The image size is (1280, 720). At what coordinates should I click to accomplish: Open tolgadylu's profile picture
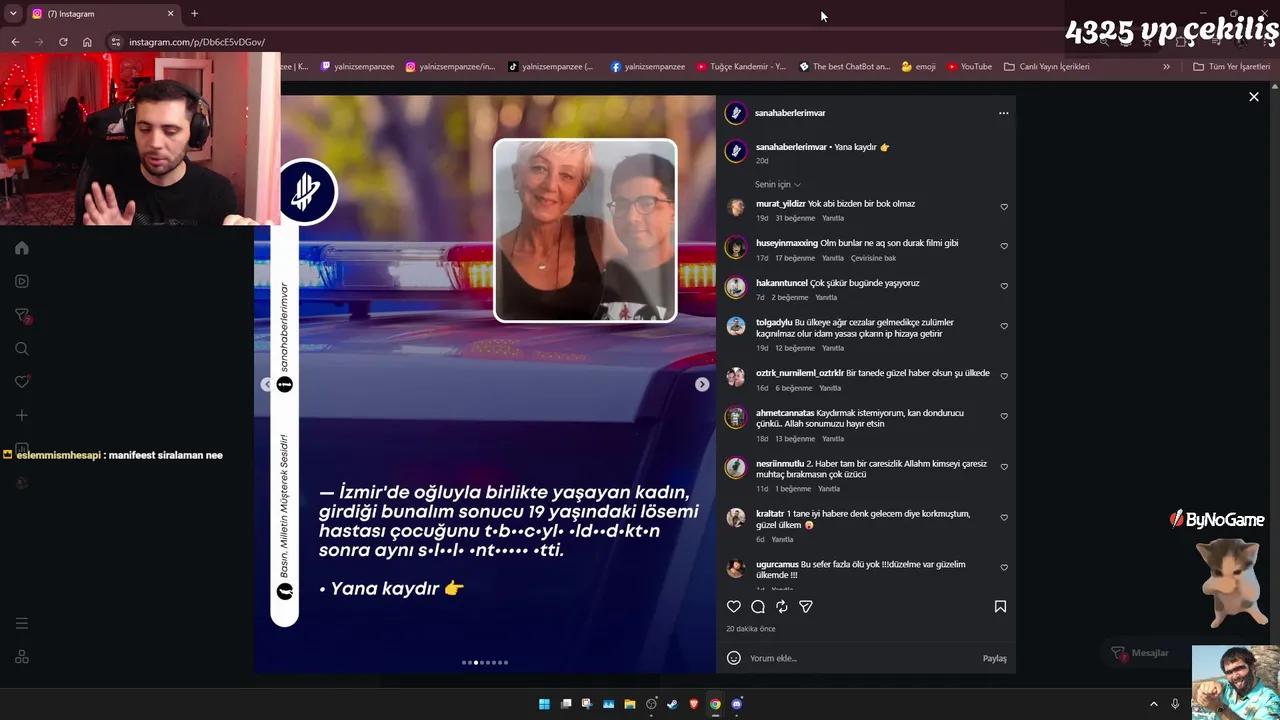tap(736, 326)
